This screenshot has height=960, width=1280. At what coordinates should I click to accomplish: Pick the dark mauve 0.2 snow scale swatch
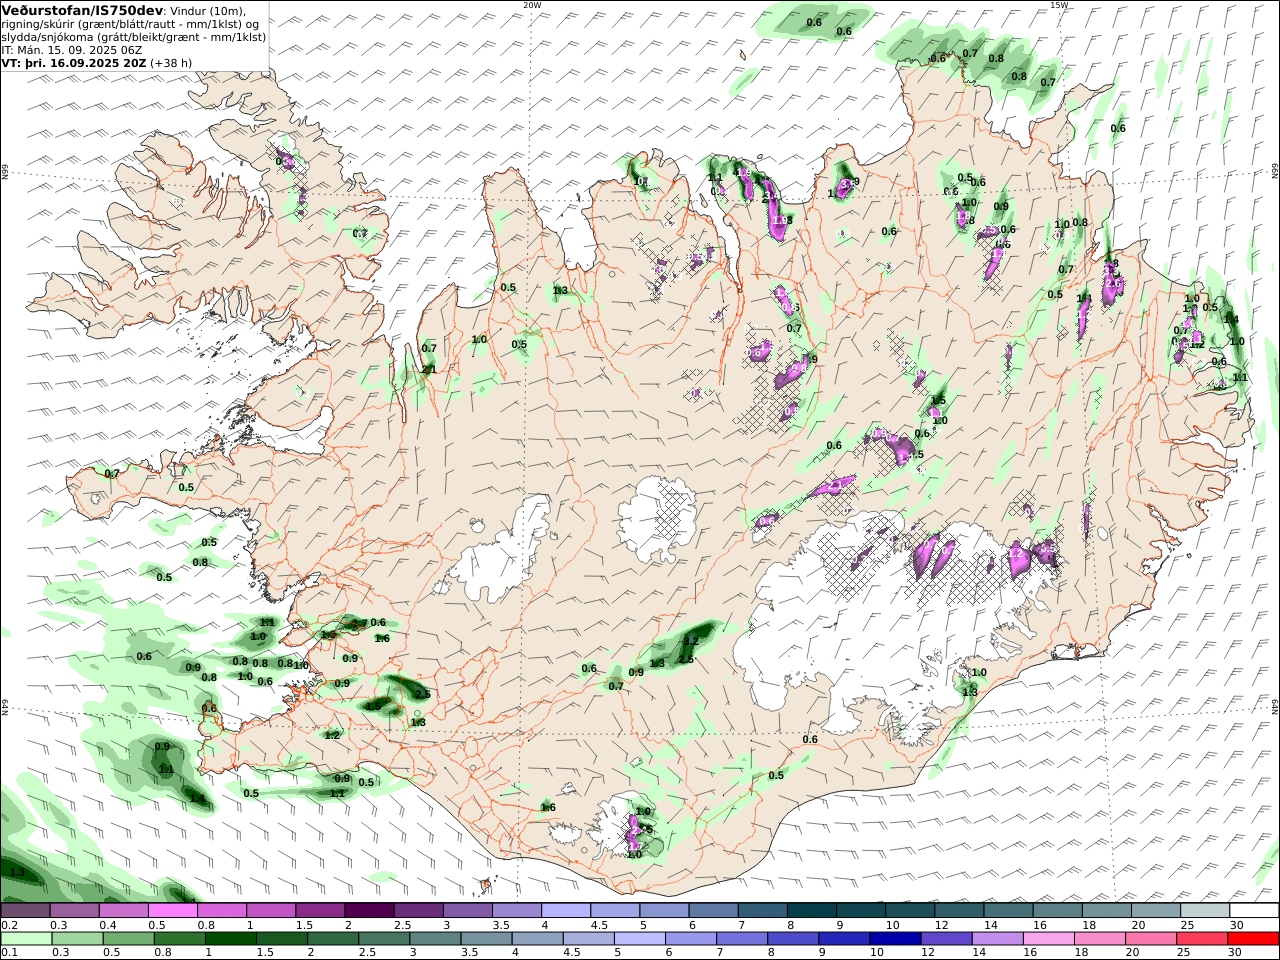click(25, 911)
